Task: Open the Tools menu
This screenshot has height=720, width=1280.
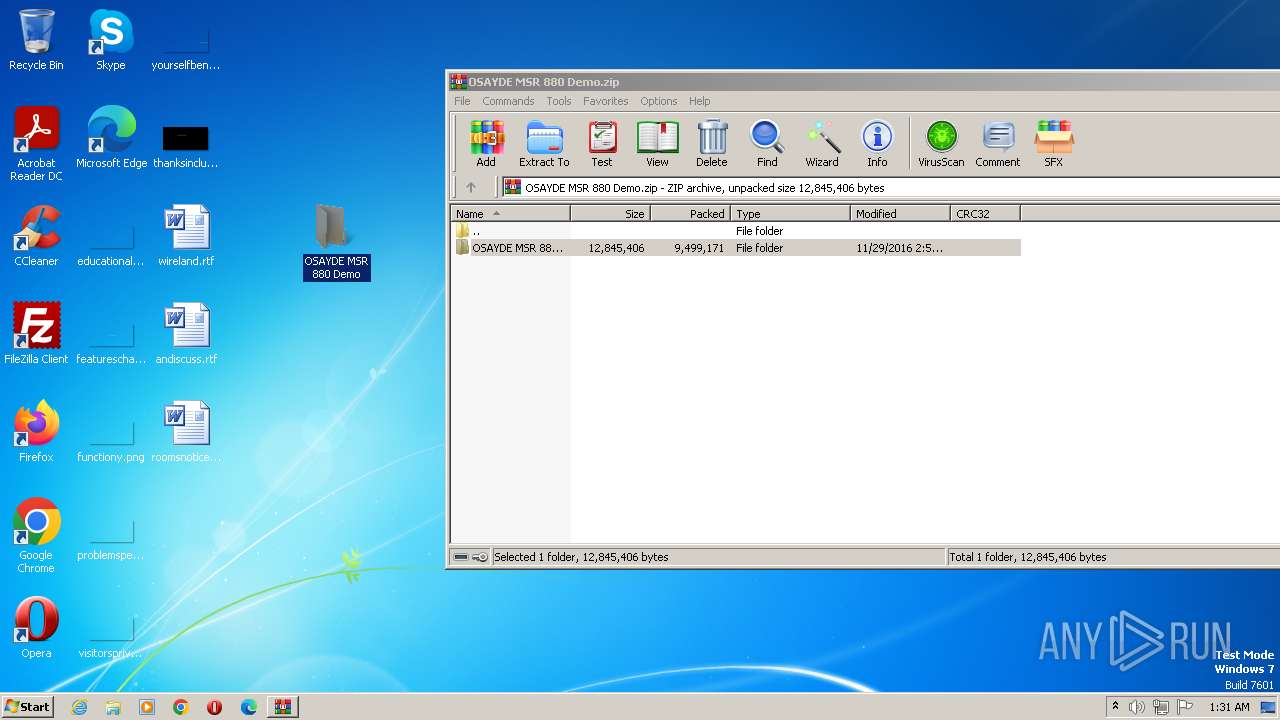Action: click(559, 101)
